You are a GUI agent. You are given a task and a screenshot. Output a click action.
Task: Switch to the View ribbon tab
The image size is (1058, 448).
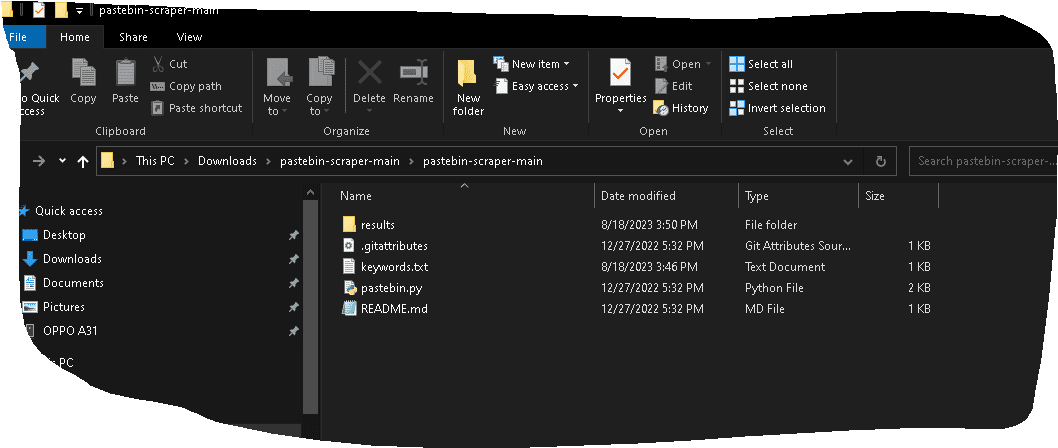(x=189, y=37)
